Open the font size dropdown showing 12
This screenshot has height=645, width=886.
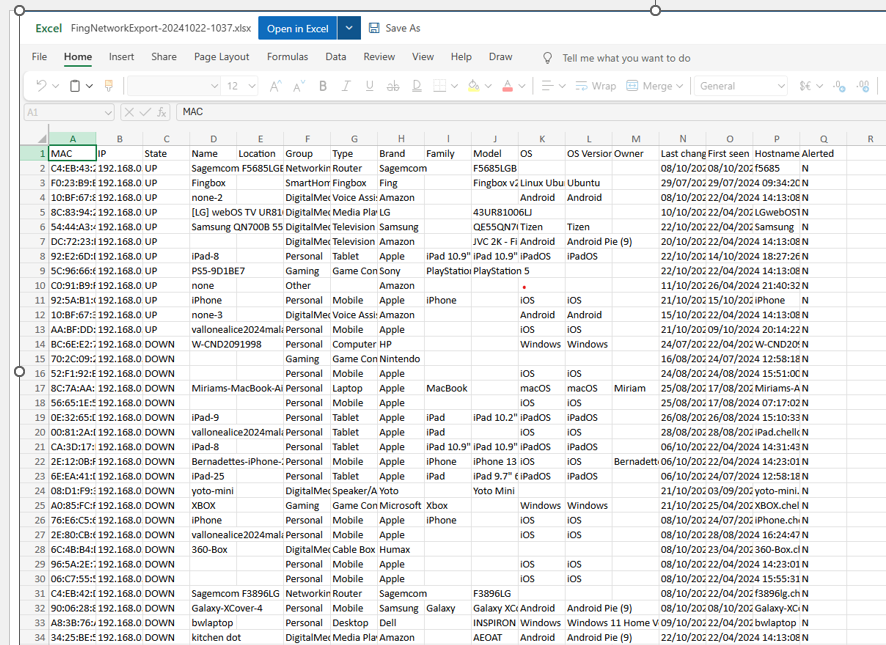[240, 86]
